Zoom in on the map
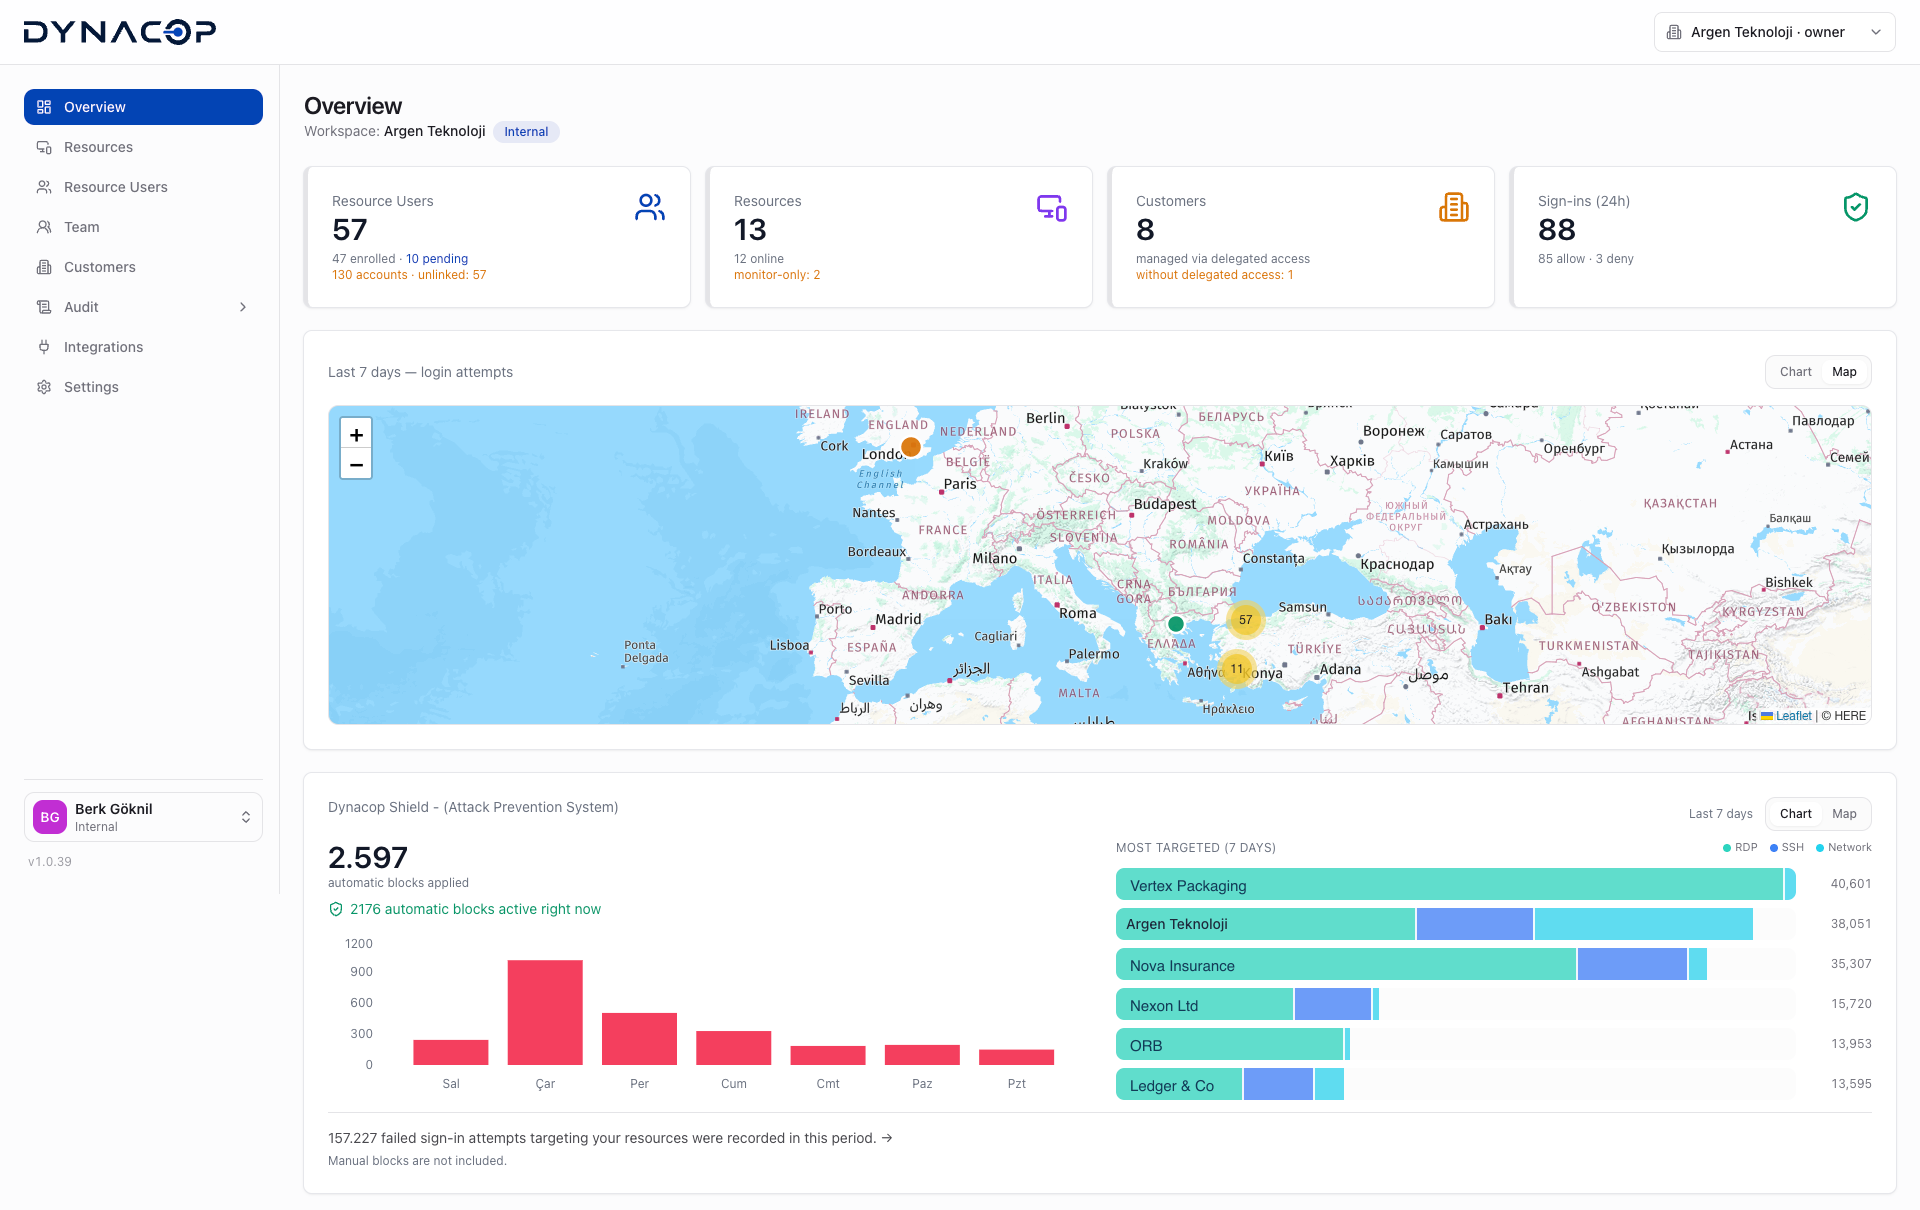The image size is (1920, 1210). 356,434
